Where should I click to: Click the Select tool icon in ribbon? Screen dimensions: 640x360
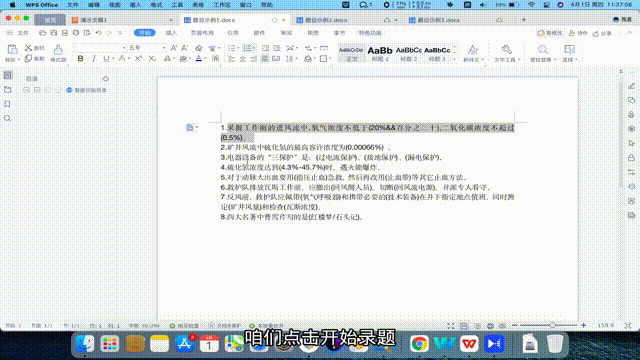[569, 49]
